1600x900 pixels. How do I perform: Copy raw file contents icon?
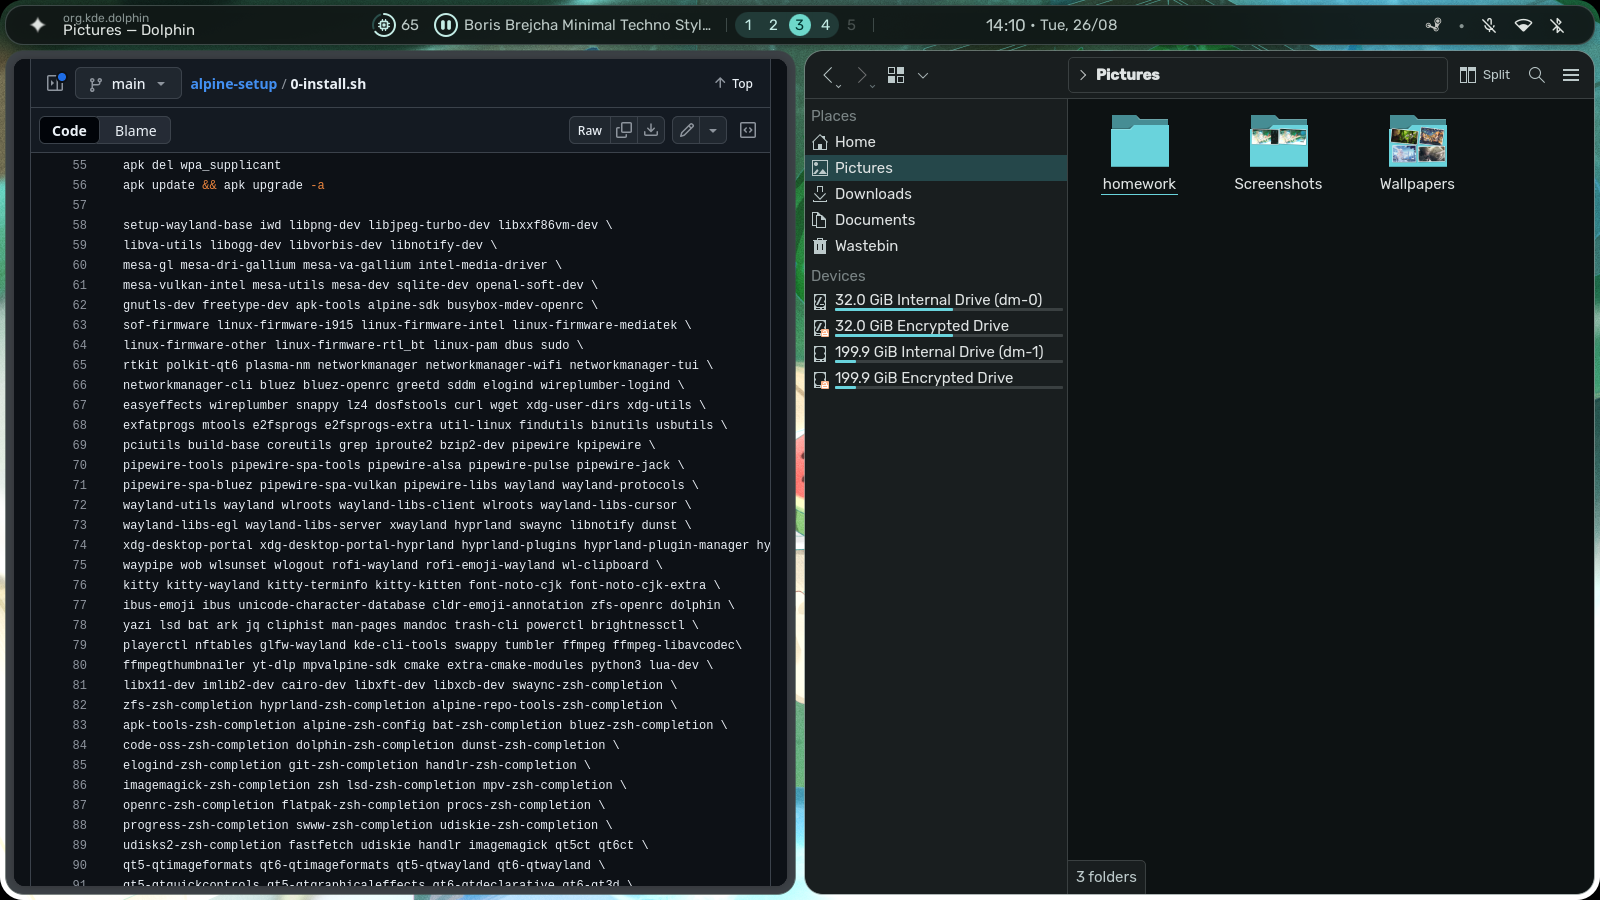[x=624, y=130]
